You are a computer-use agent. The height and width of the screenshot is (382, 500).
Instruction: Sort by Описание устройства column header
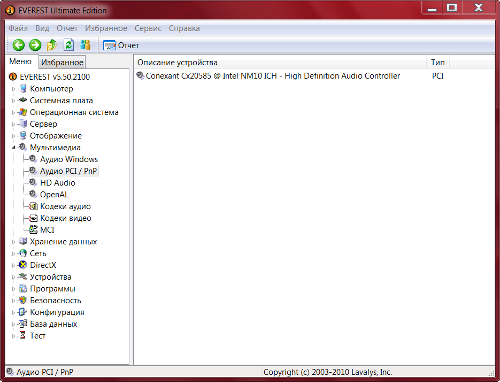point(280,62)
